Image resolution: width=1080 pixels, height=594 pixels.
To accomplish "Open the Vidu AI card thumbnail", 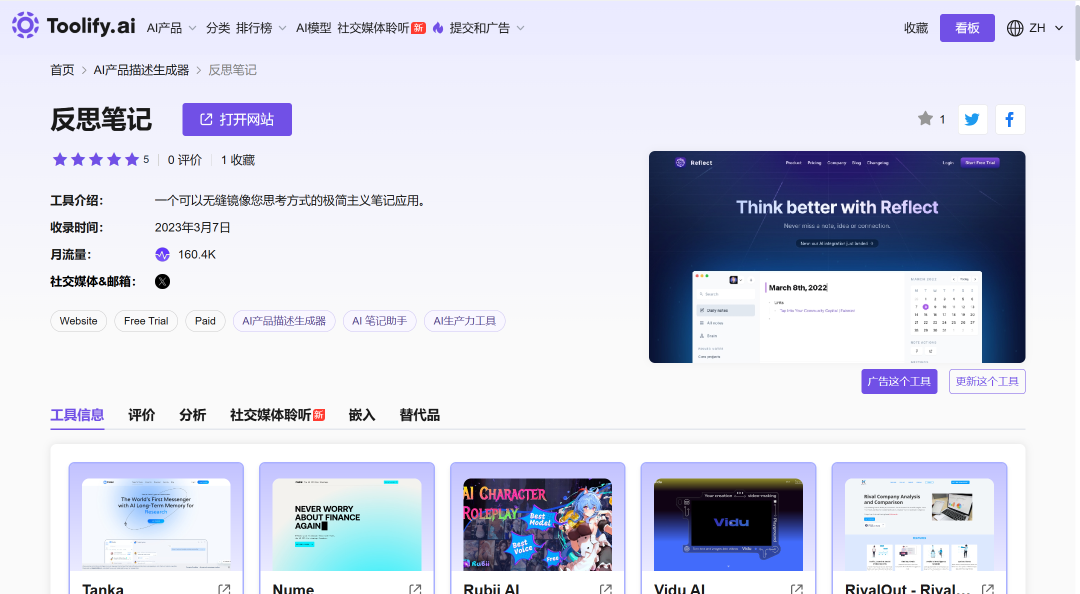I will (x=729, y=524).
